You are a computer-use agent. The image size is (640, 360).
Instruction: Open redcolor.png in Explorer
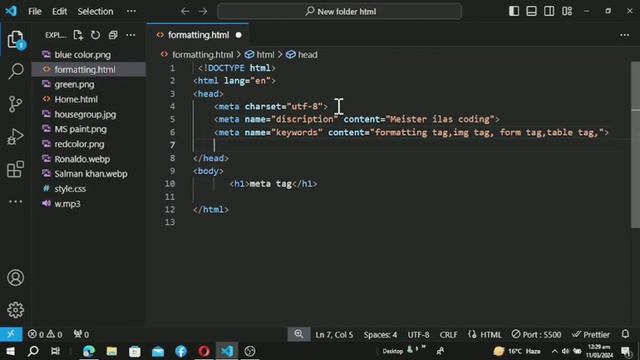pyautogui.click(x=89, y=144)
